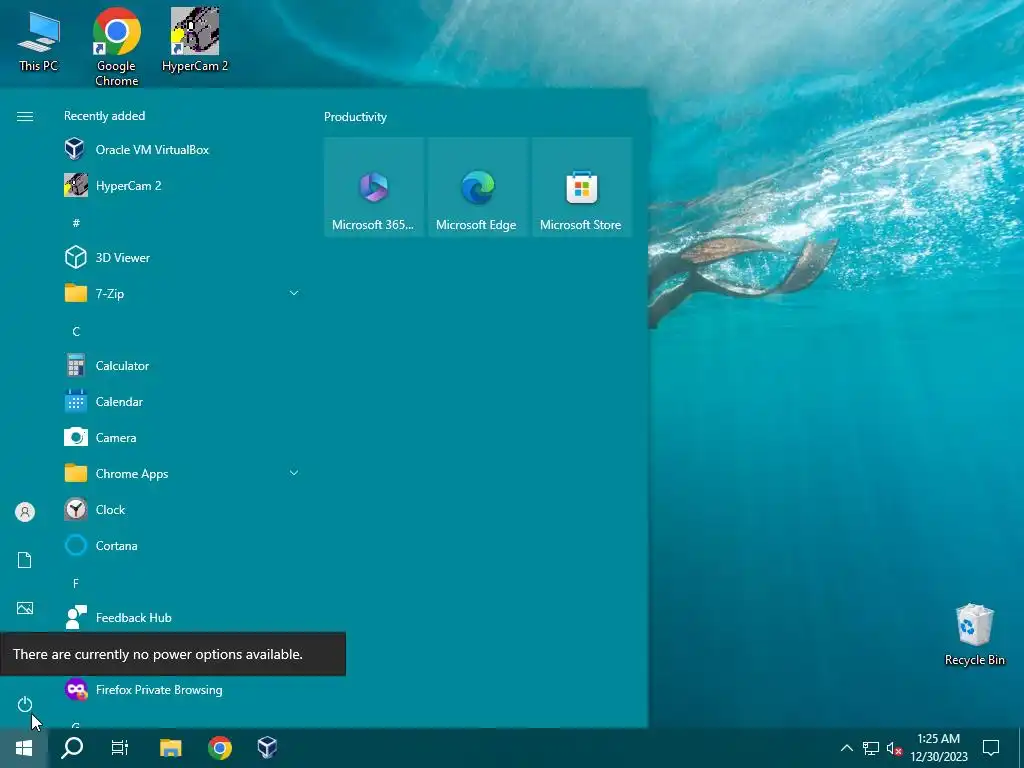1024x768 pixels.
Task: Click the Recently added heading
Action: pyautogui.click(x=104, y=116)
